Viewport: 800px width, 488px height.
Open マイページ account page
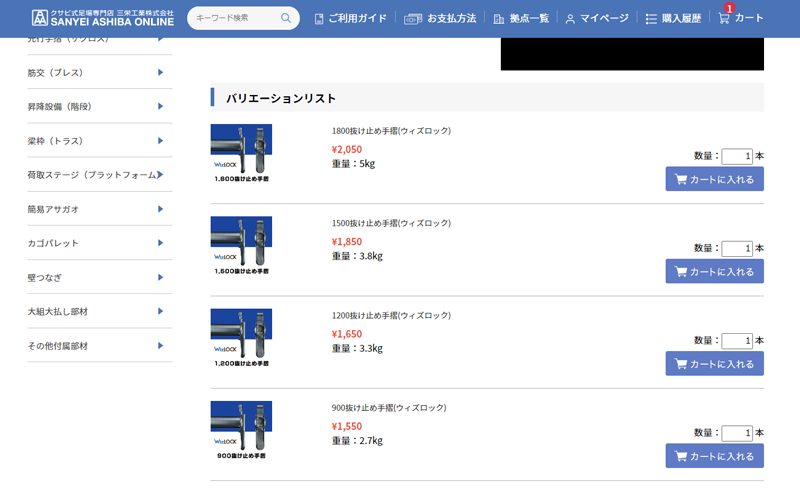(597, 18)
